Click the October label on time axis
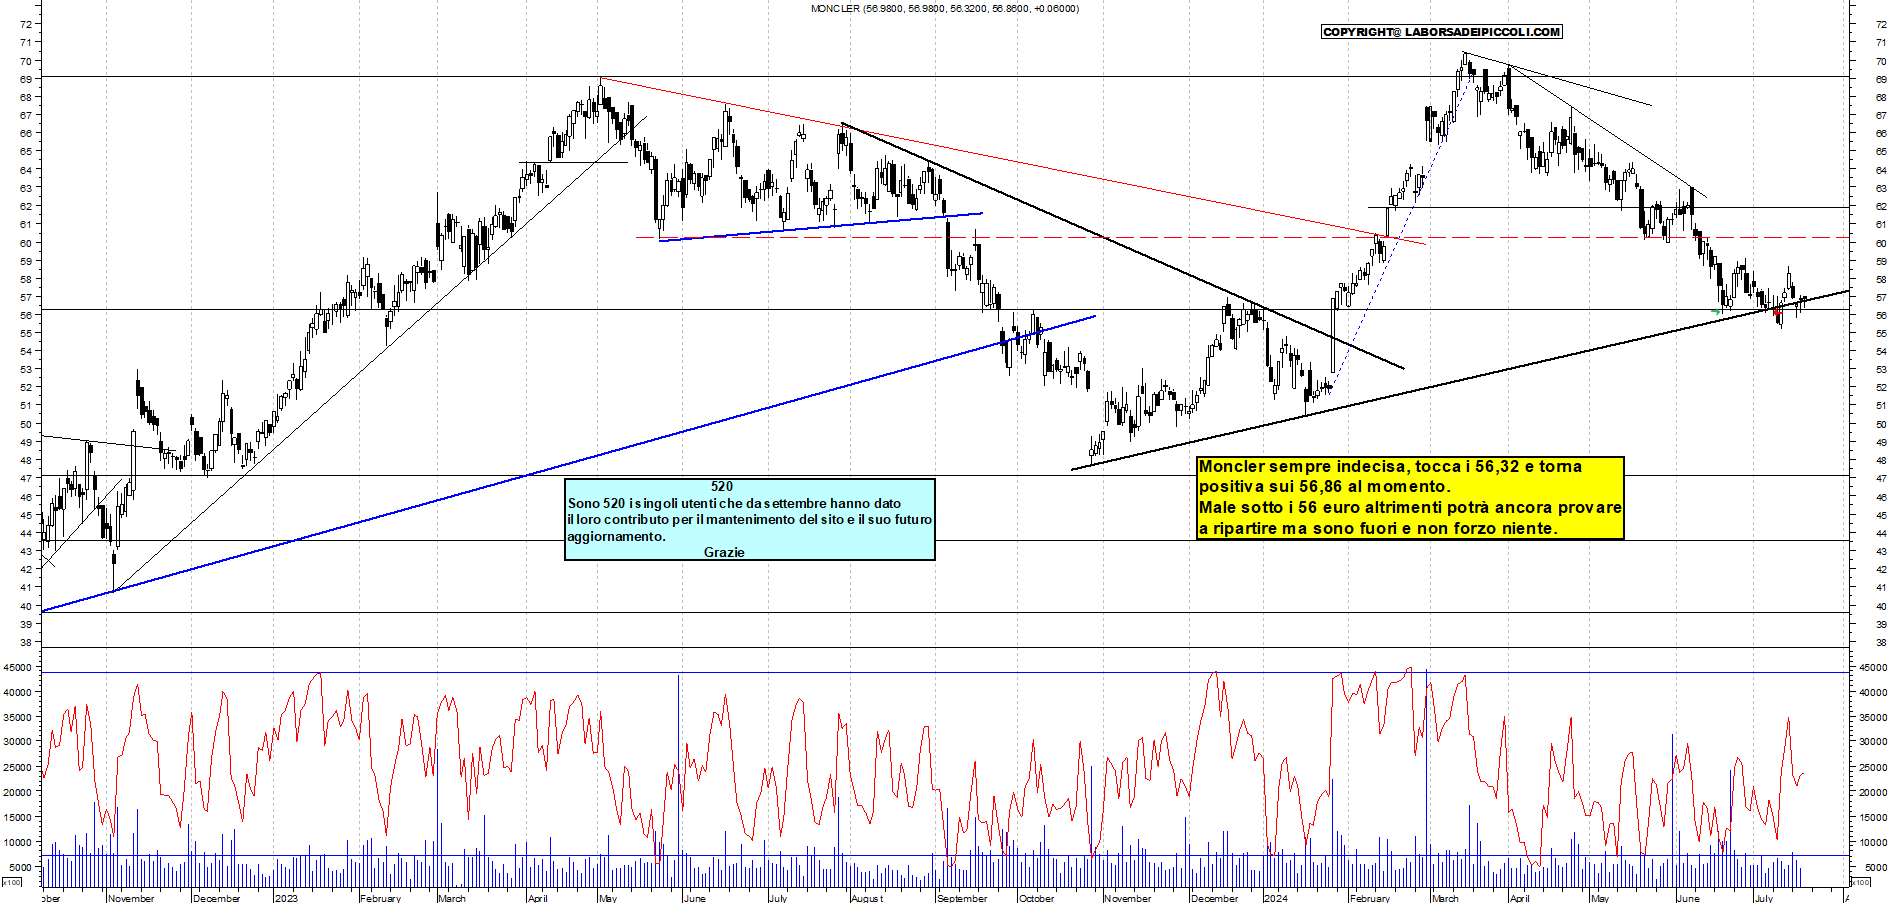This screenshot has height=903, width=1890. click(x=1036, y=898)
